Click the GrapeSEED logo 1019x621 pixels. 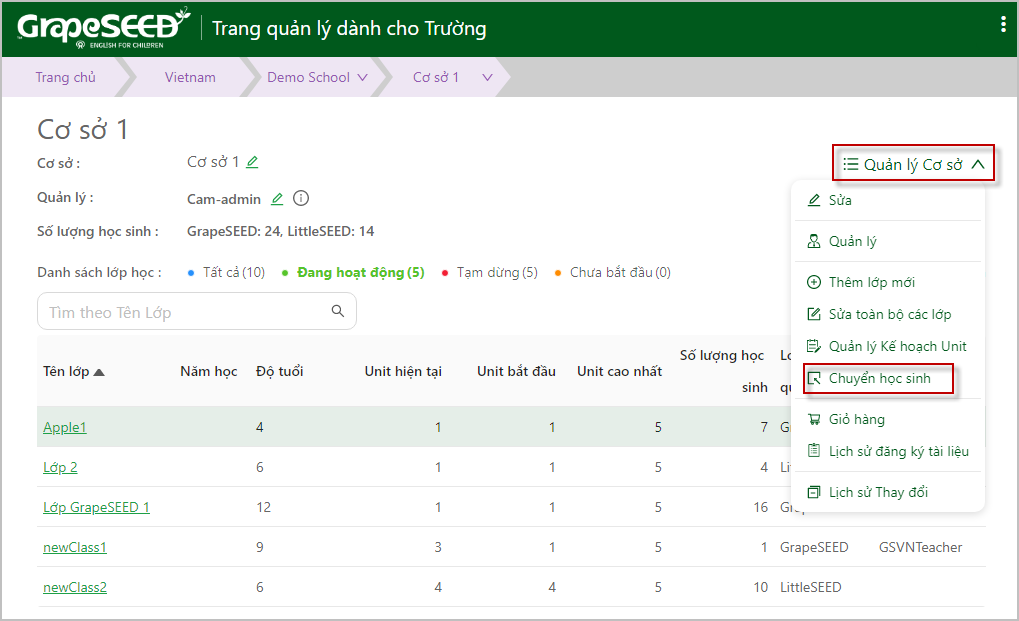tap(104, 28)
